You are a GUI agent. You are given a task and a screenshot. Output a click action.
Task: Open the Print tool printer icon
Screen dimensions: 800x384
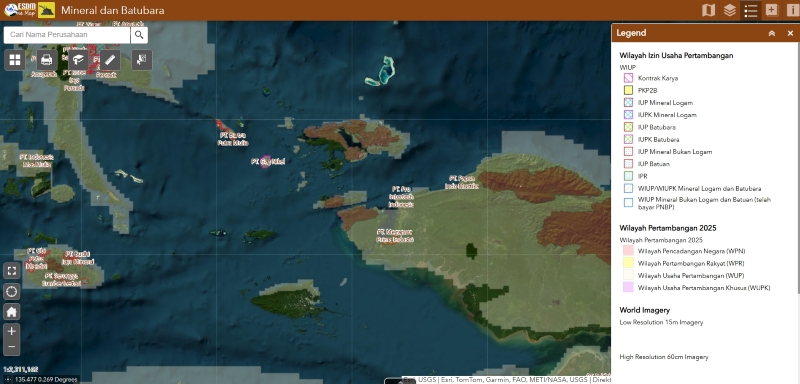click(x=46, y=60)
